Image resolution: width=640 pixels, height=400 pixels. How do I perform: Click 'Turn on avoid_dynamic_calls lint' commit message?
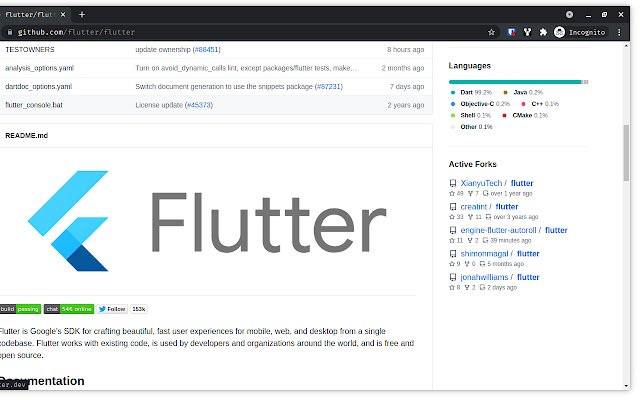pos(246,68)
